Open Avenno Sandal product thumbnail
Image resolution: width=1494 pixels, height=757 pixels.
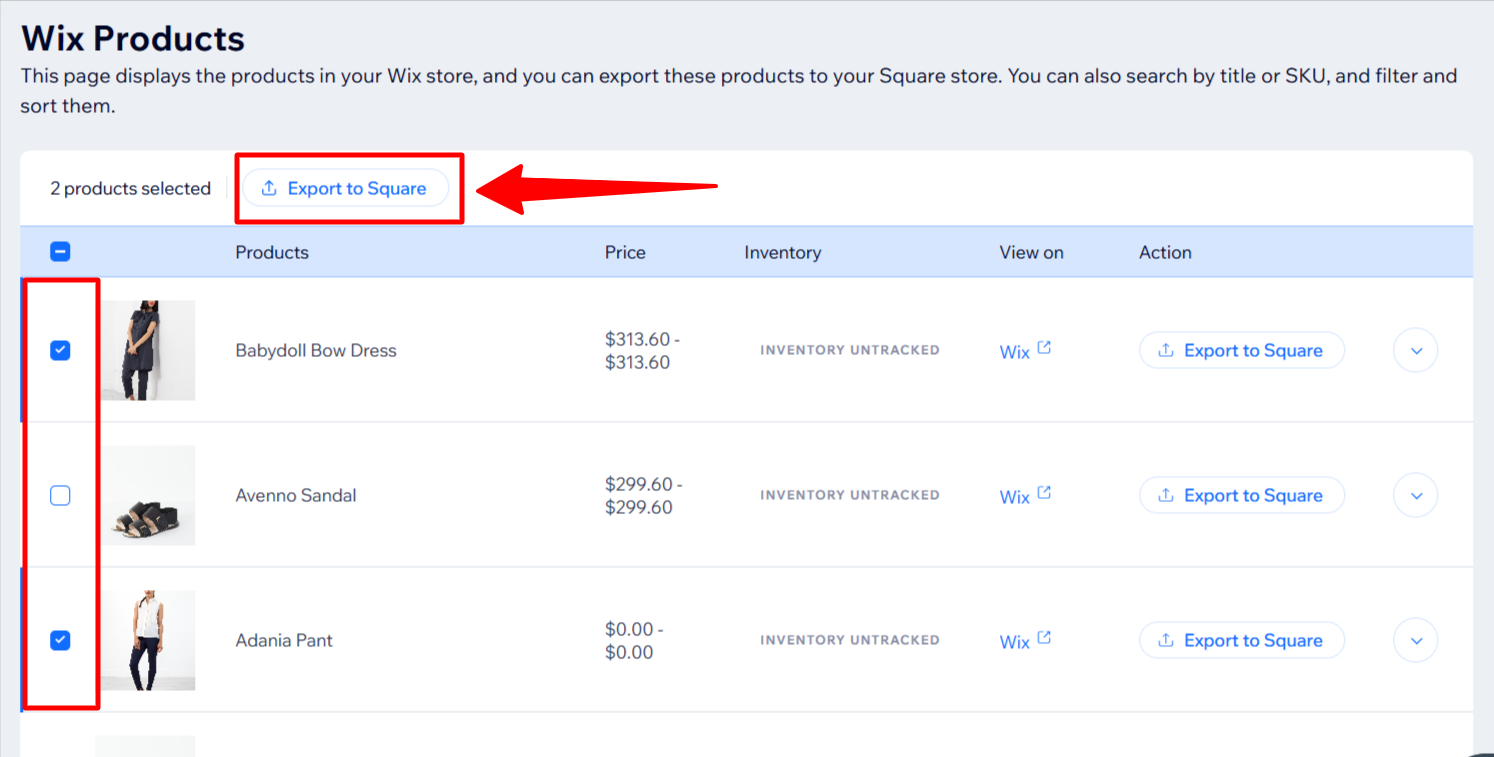148,495
